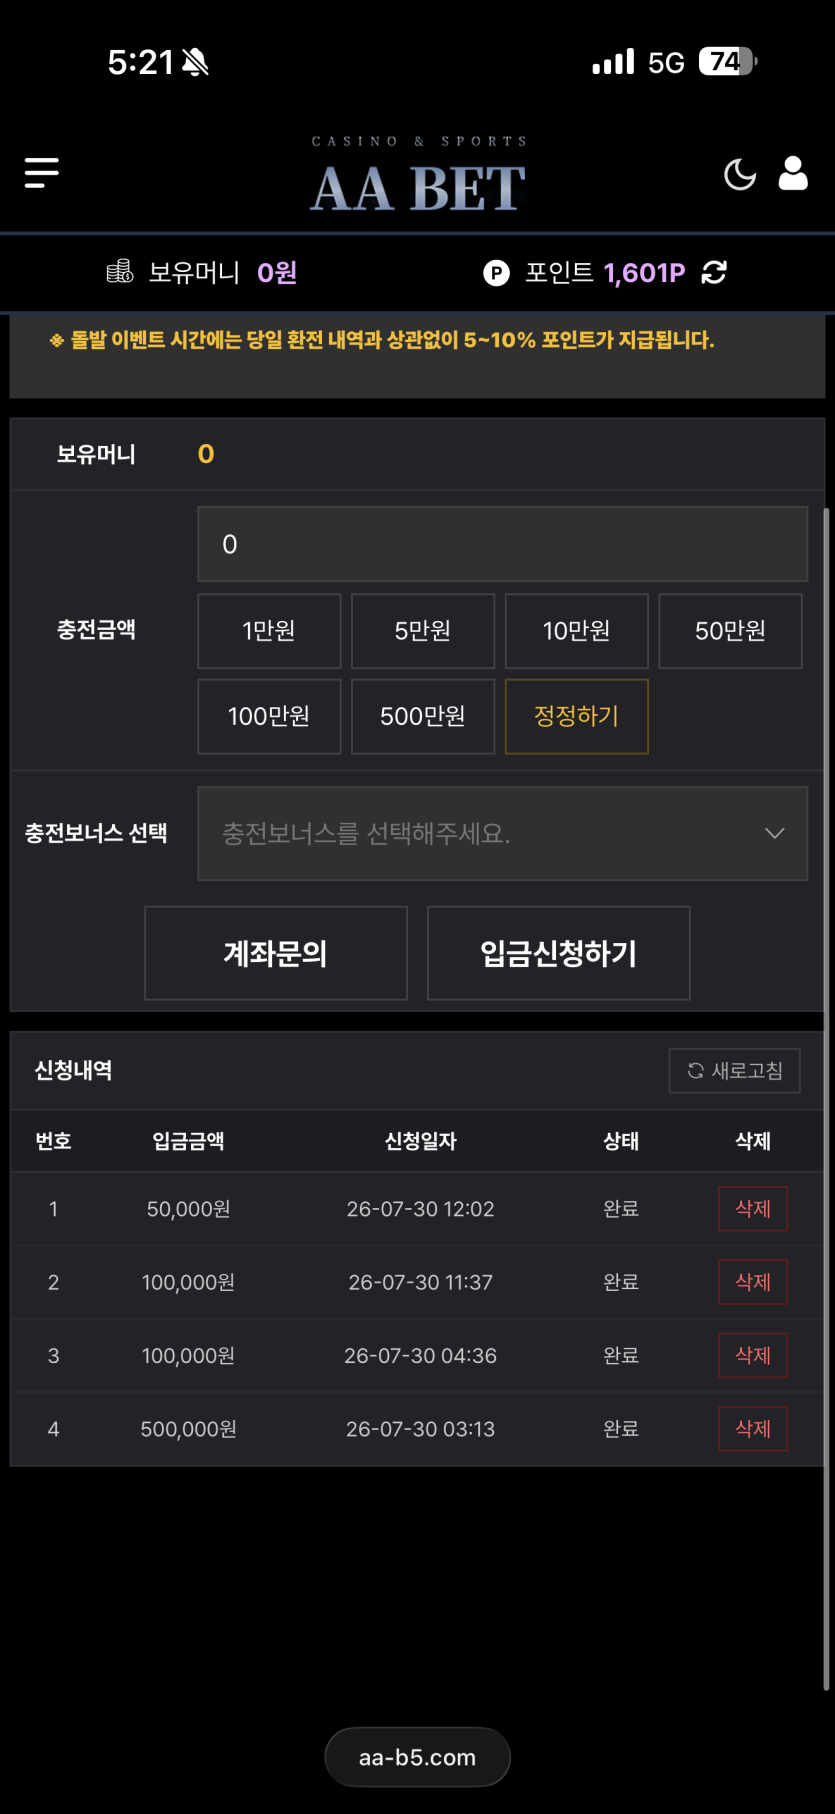Click the AA BET logo

(418, 175)
